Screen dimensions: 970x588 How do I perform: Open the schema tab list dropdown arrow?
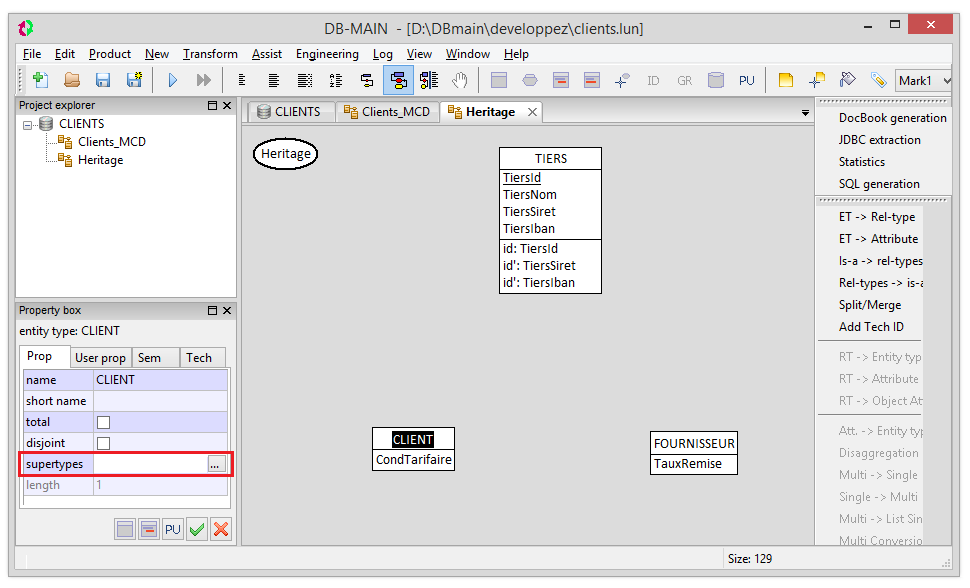pyautogui.click(x=805, y=113)
